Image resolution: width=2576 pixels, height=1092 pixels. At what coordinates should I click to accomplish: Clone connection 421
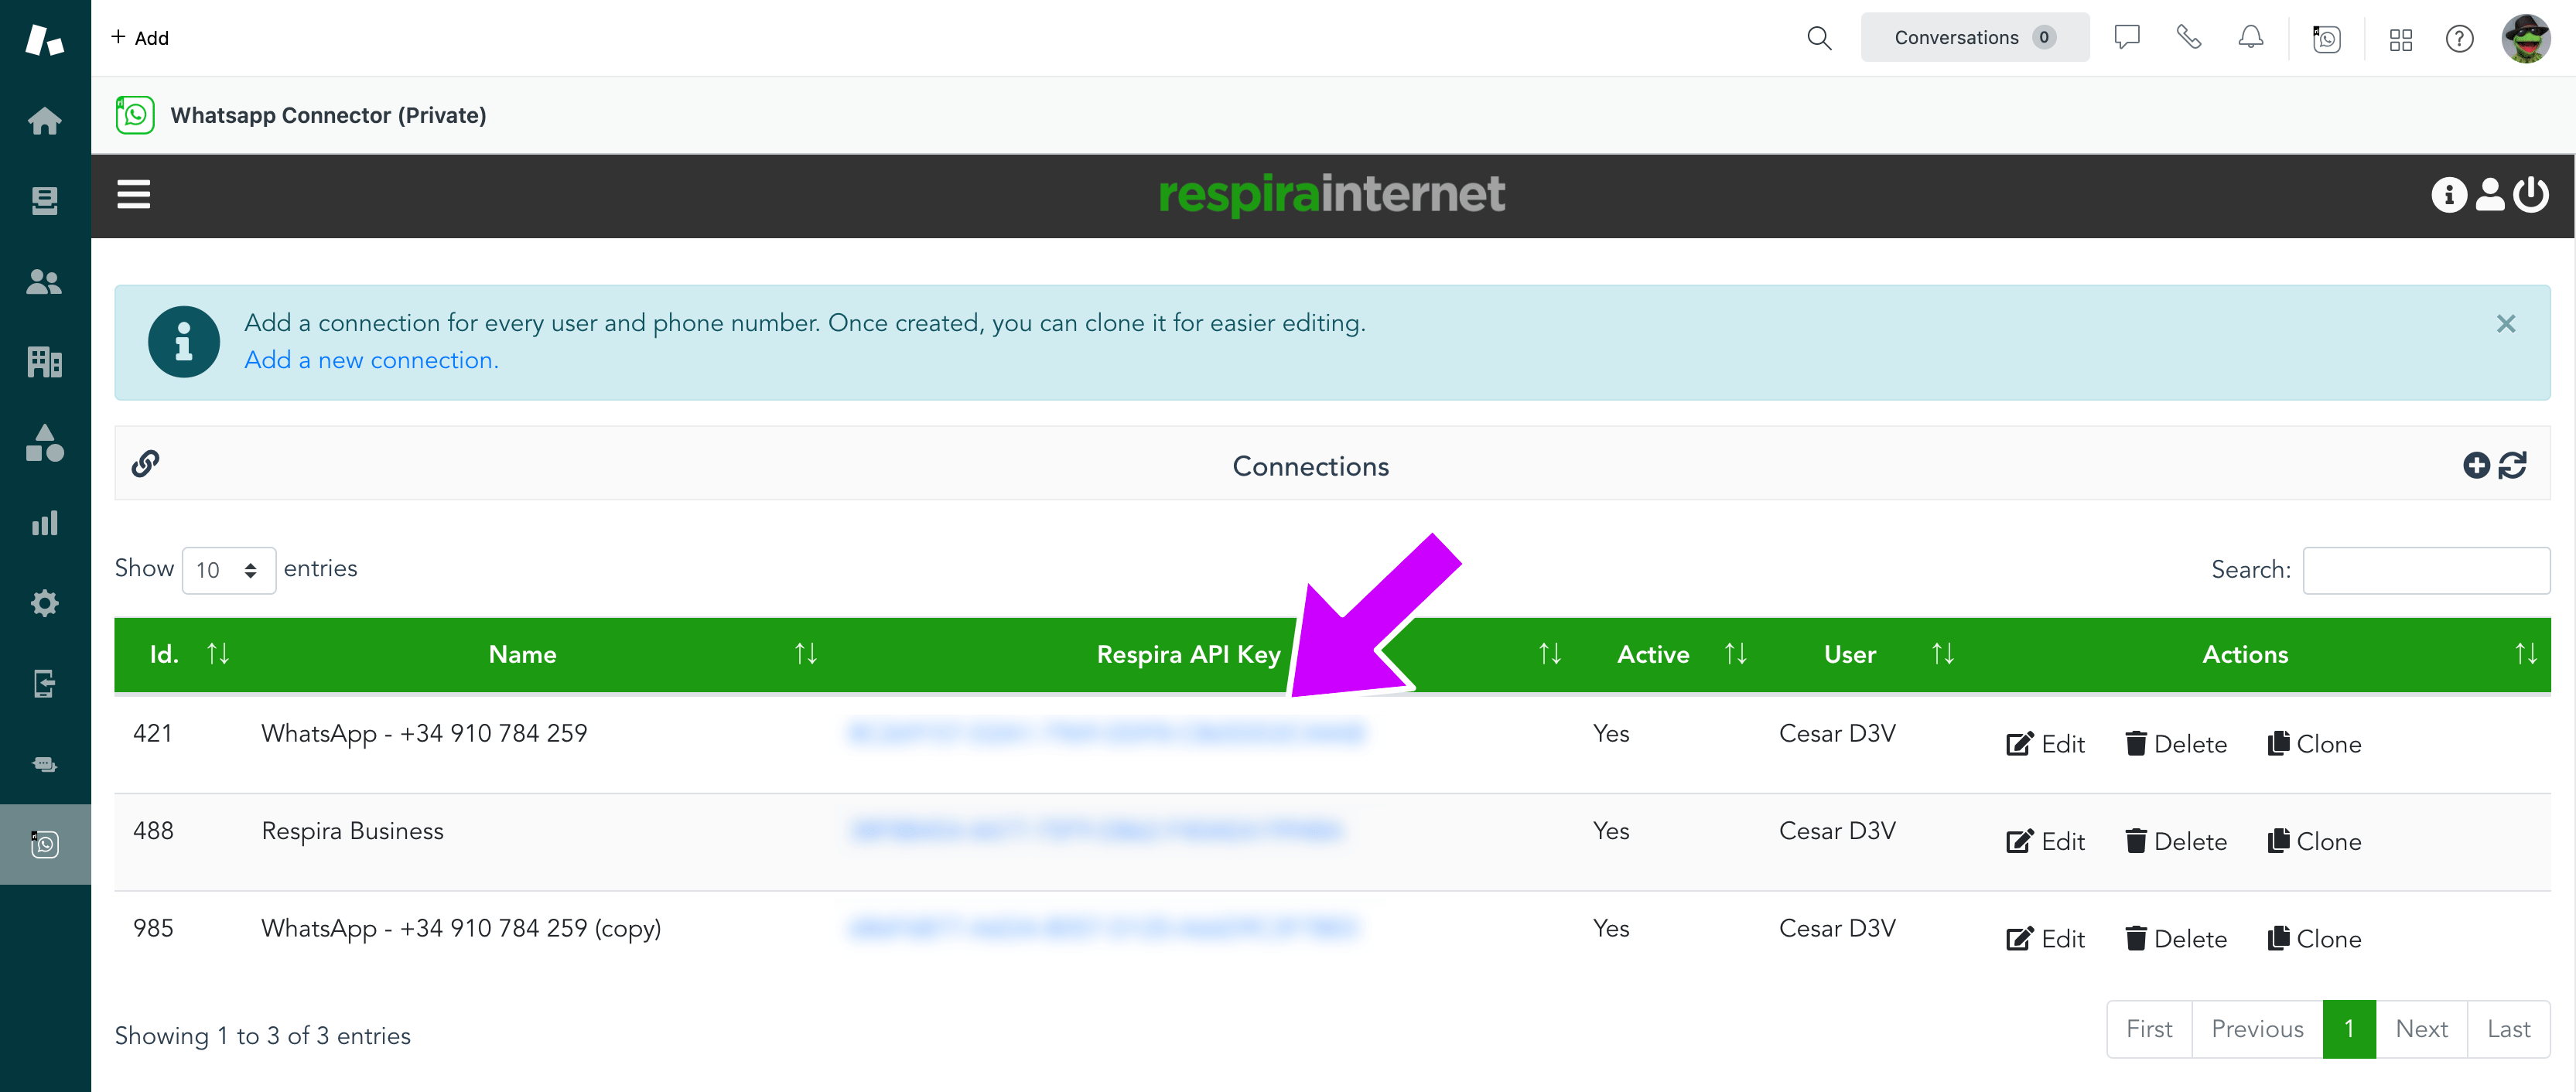2314,744
